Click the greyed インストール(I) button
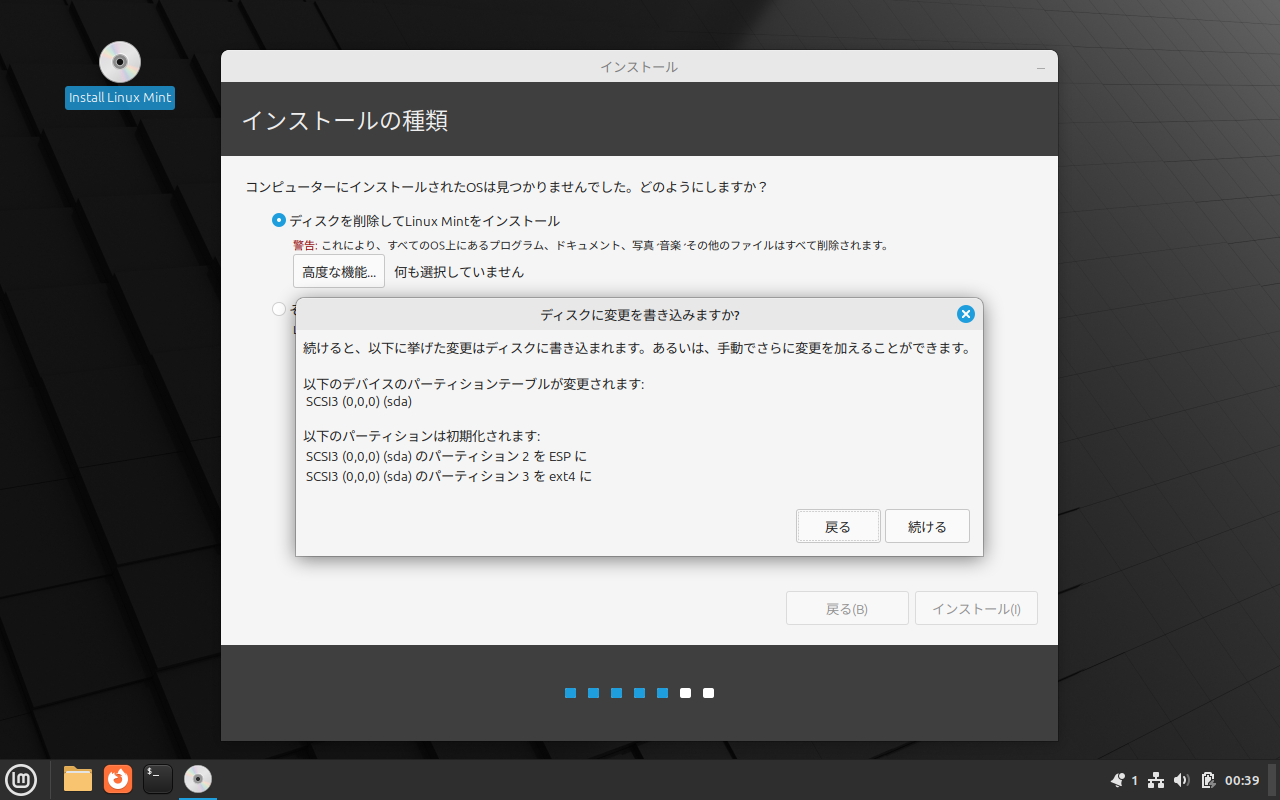Image resolution: width=1280 pixels, height=800 pixels. [x=976, y=608]
